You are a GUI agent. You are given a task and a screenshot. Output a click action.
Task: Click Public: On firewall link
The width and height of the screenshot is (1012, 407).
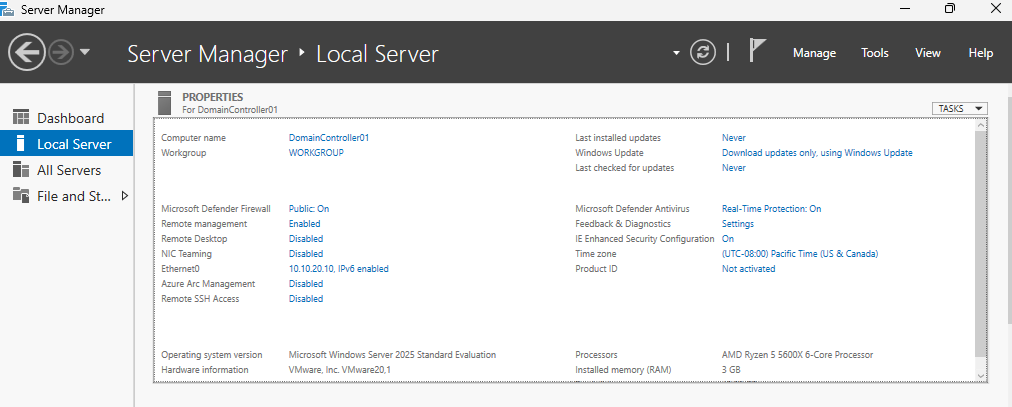point(309,208)
